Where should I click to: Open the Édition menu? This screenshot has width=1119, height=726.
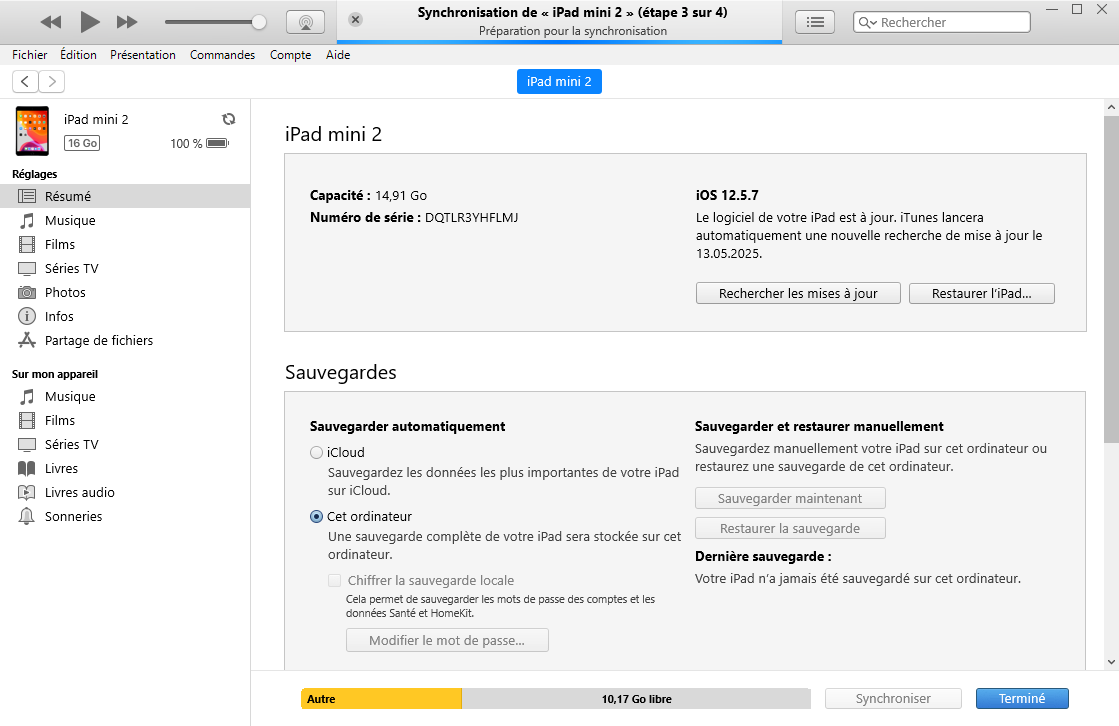click(x=78, y=55)
